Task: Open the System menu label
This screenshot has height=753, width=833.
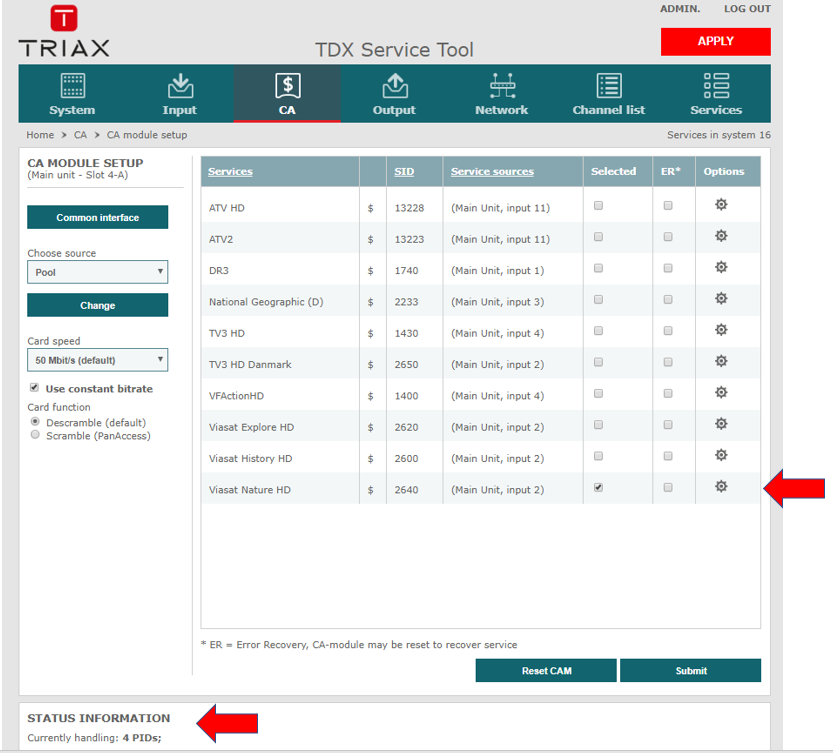Action: (x=72, y=110)
